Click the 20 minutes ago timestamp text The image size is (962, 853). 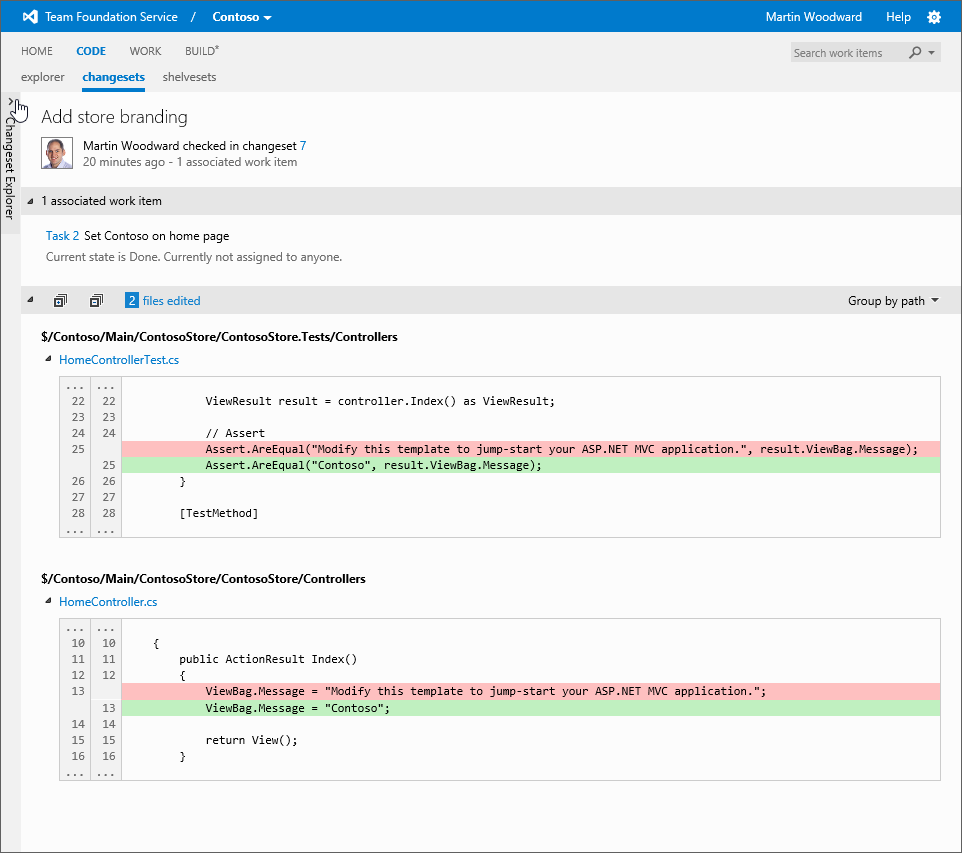124,162
